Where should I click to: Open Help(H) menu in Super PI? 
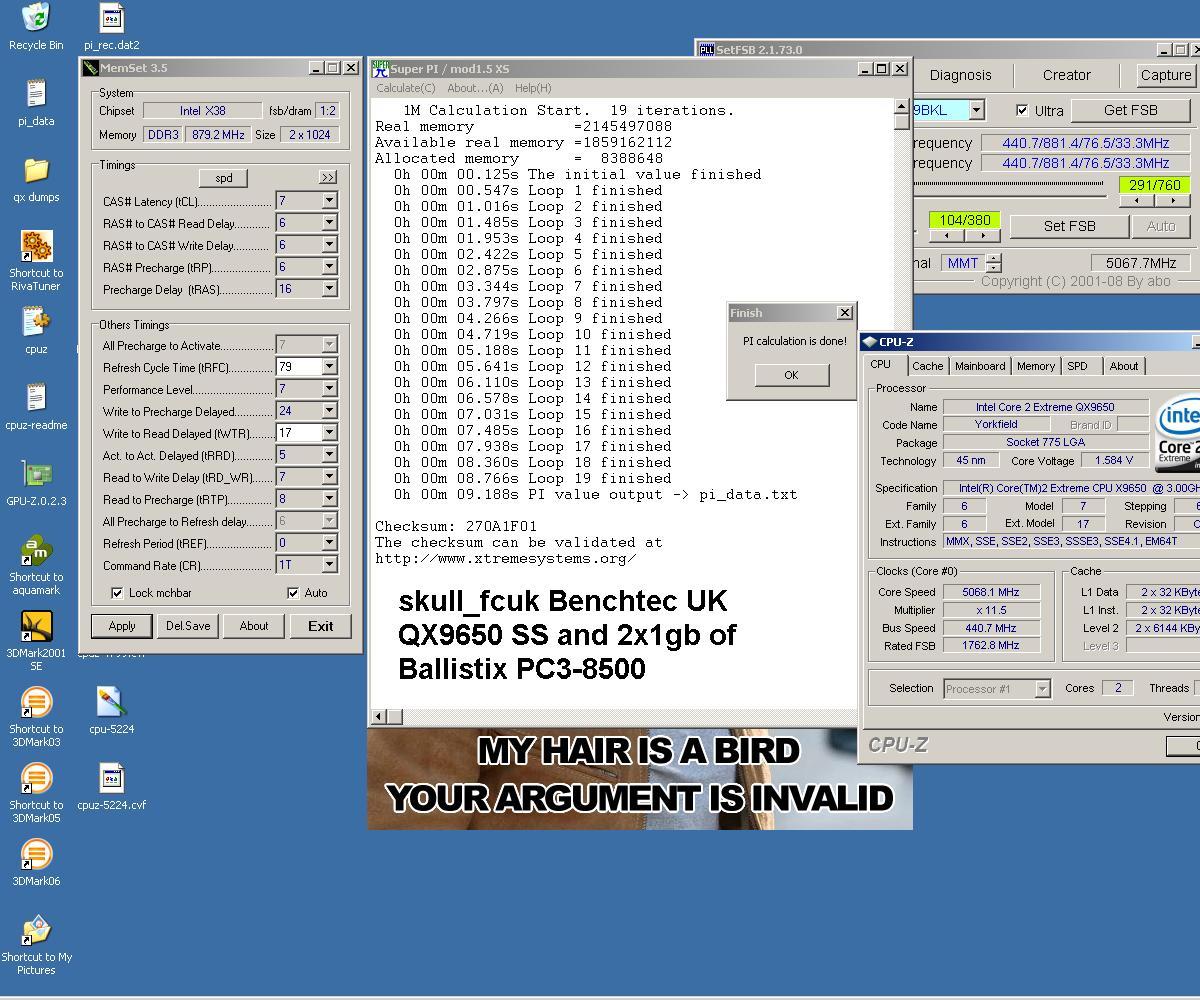point(533,88)
